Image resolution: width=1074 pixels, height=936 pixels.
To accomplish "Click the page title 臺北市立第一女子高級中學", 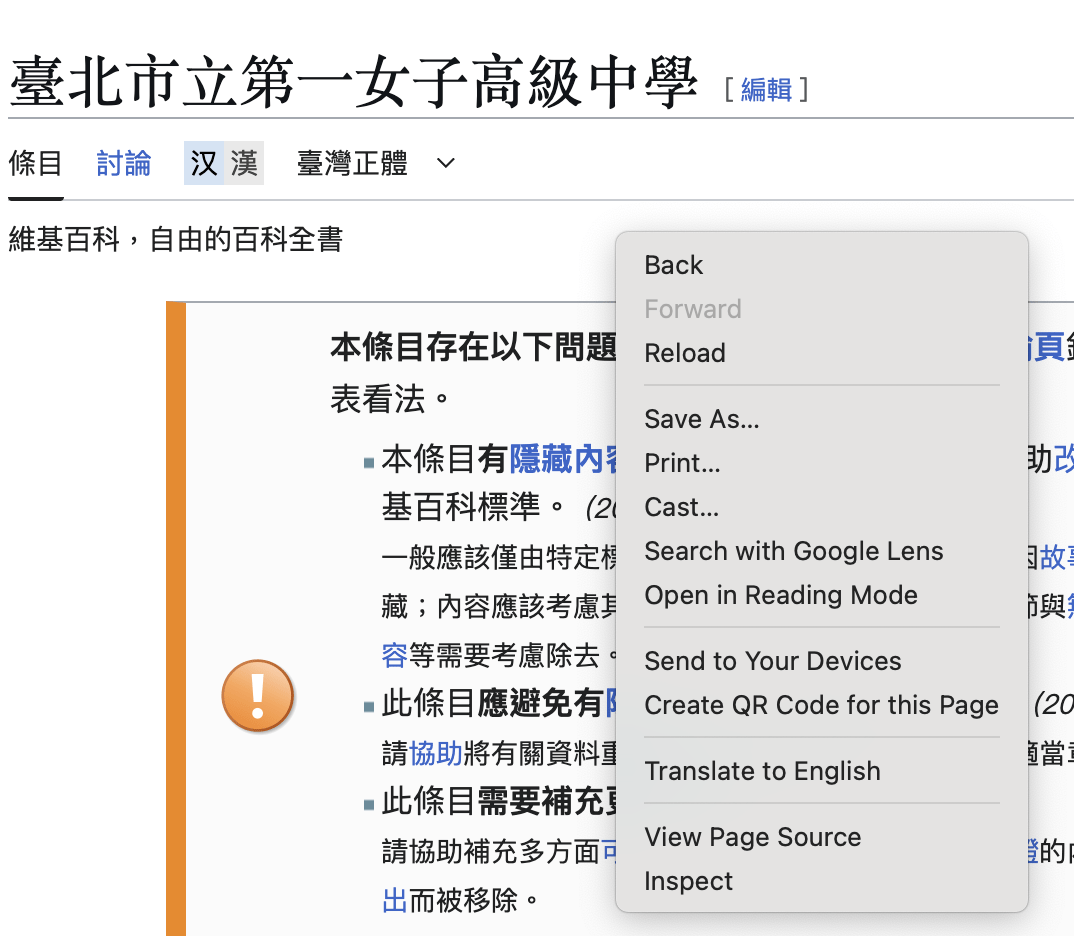I will coord(353,83).
